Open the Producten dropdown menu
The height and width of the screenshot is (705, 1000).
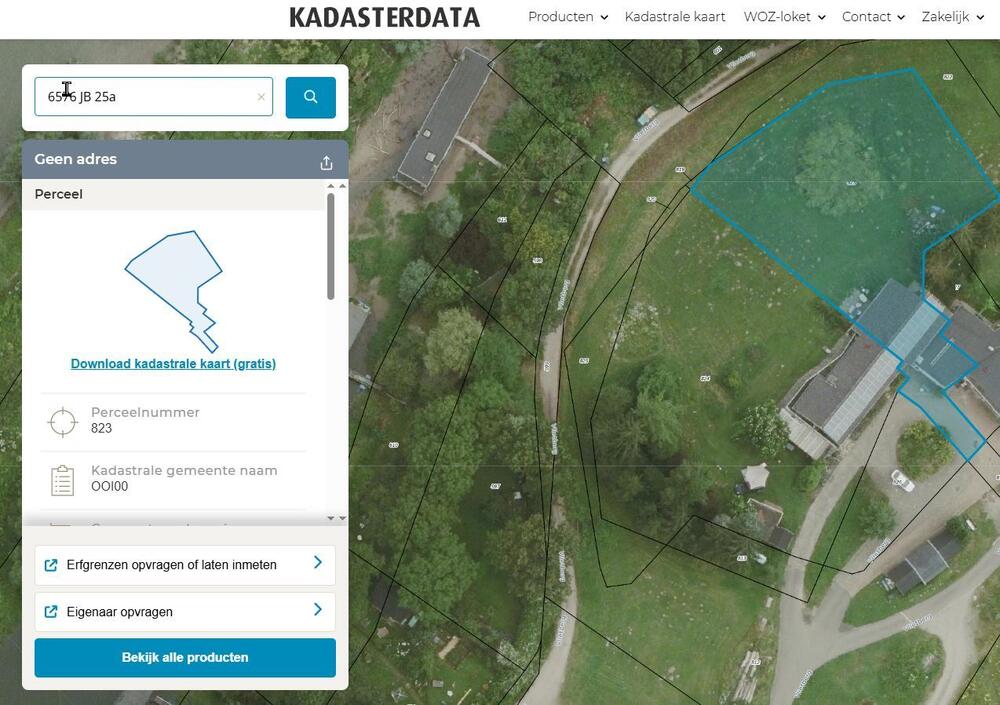[567, 17]
